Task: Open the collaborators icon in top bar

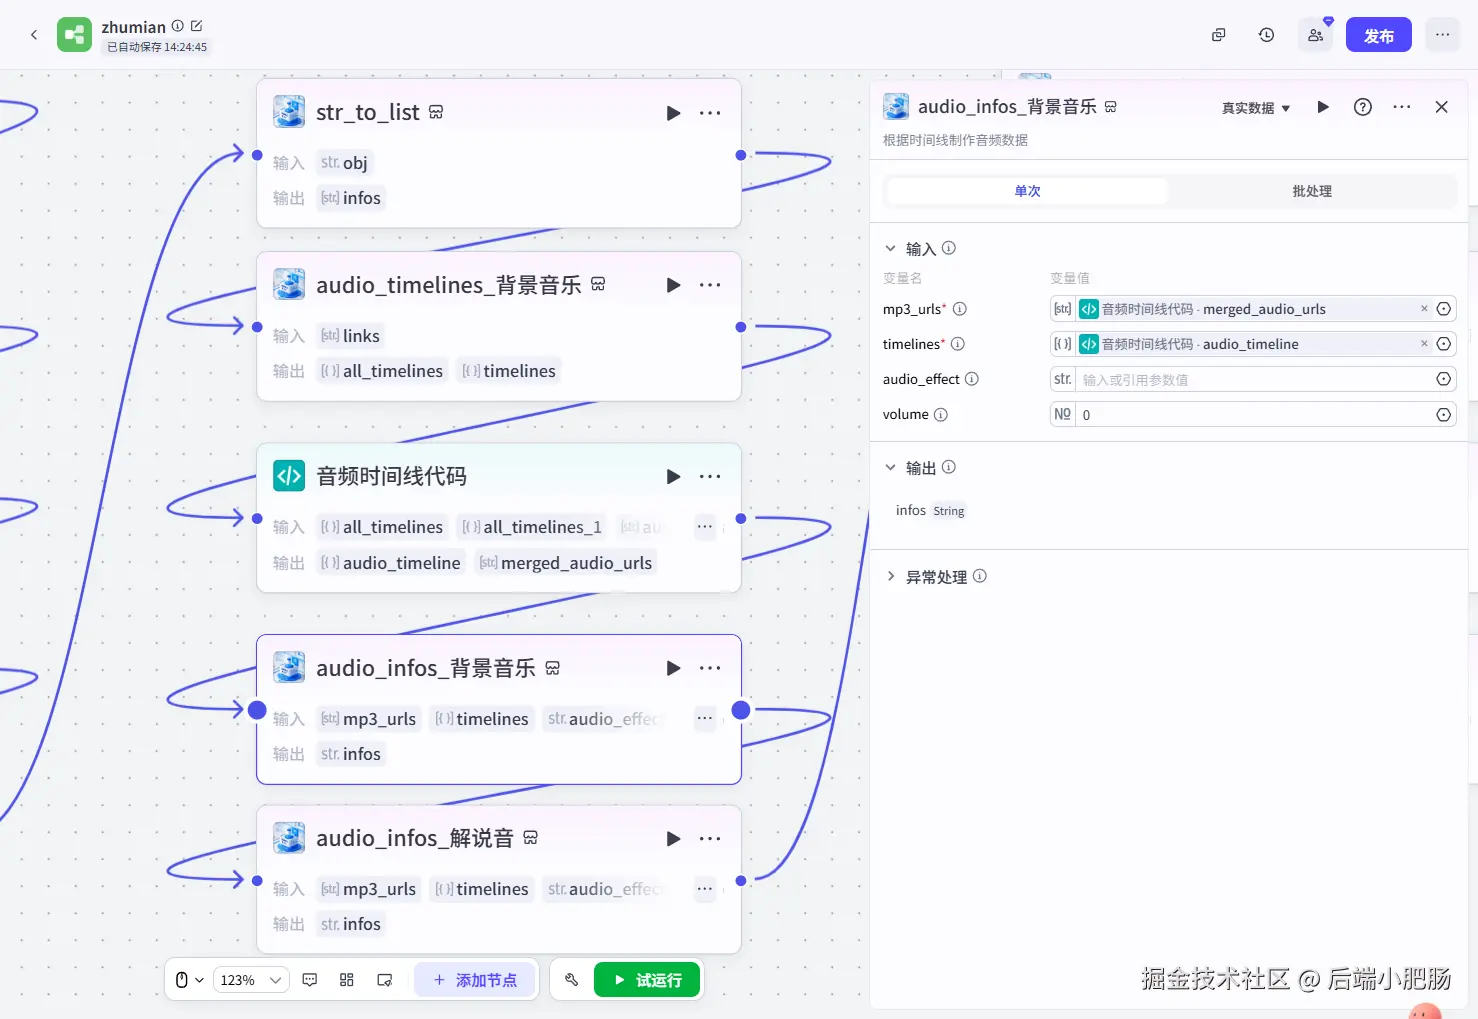Action: point(1315,35)
